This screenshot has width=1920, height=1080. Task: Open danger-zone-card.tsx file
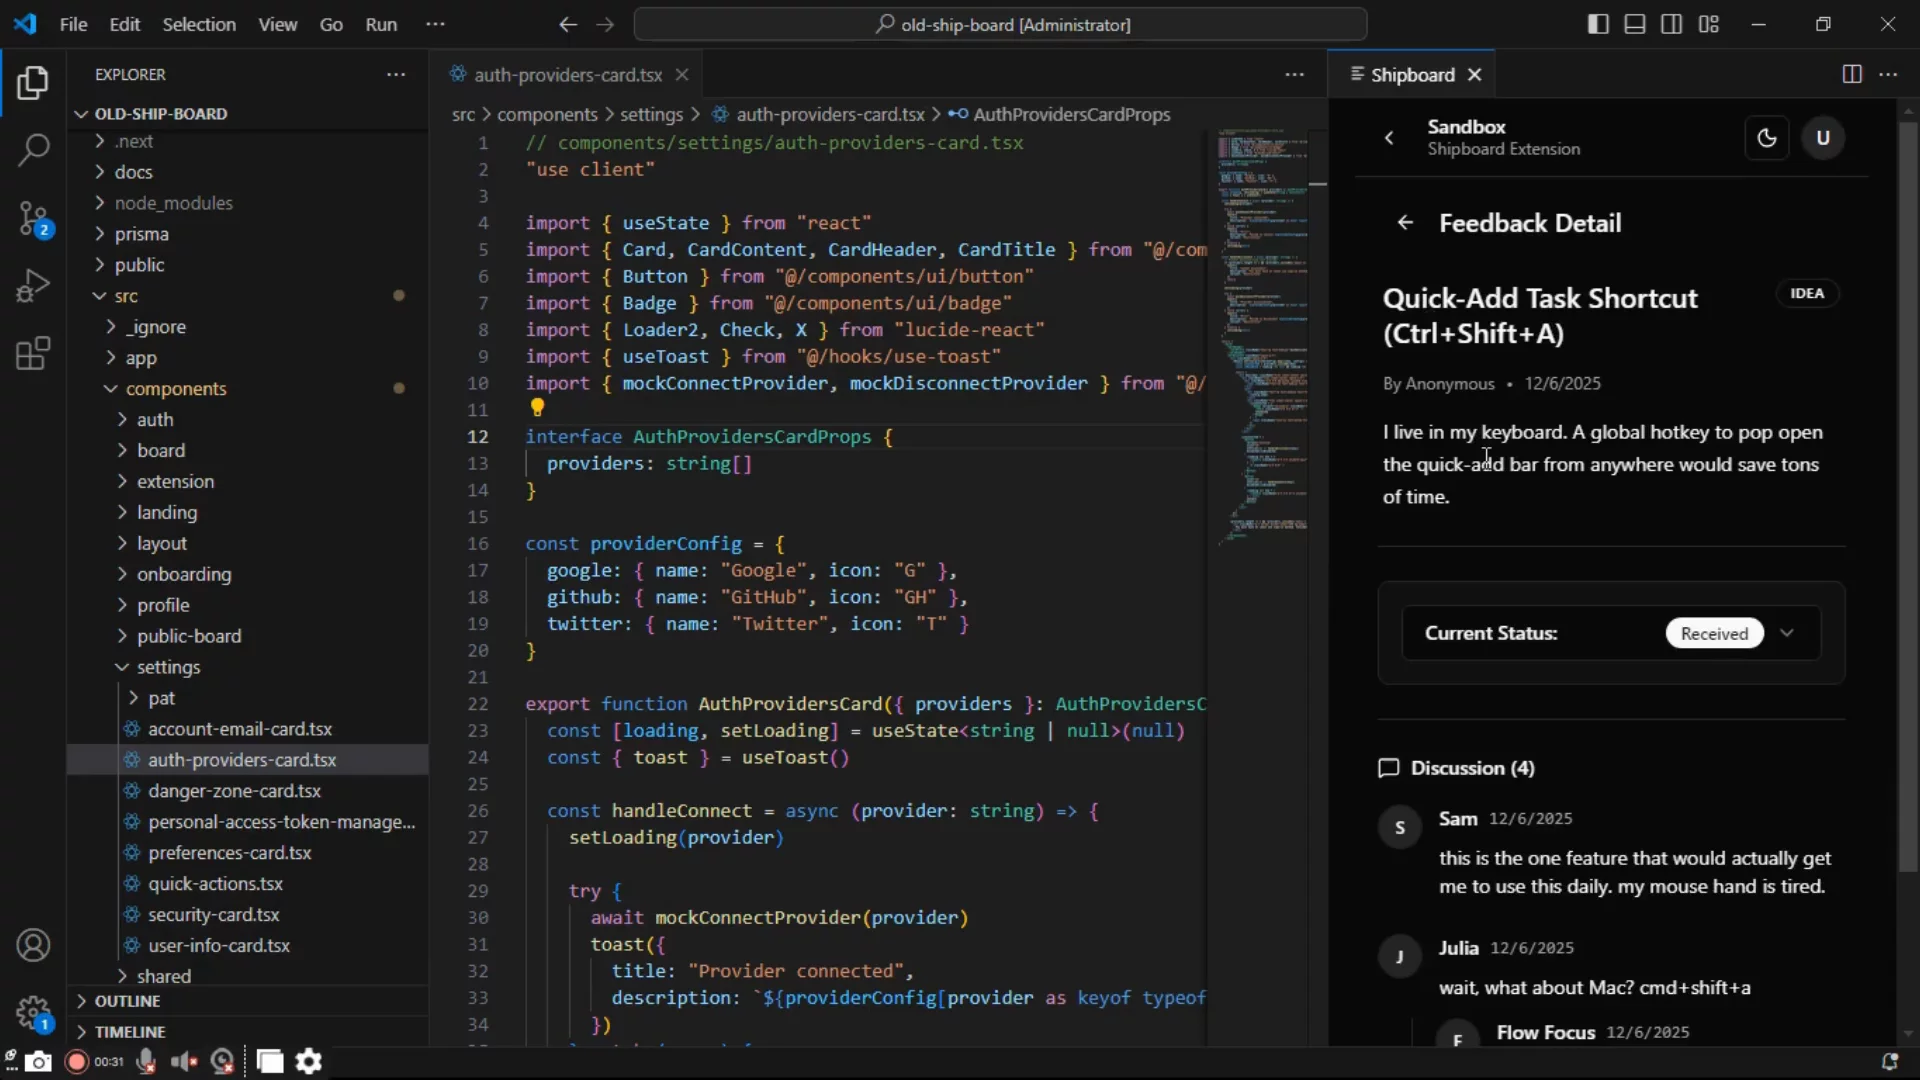pyautogui.click(x=234, y=791)
